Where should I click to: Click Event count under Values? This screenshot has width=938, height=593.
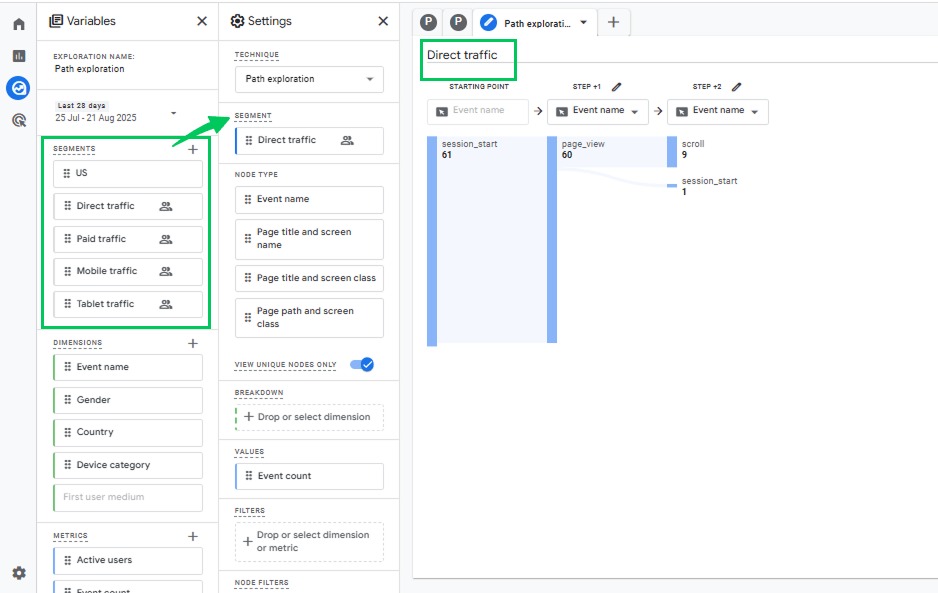click(x=309, y=476)
